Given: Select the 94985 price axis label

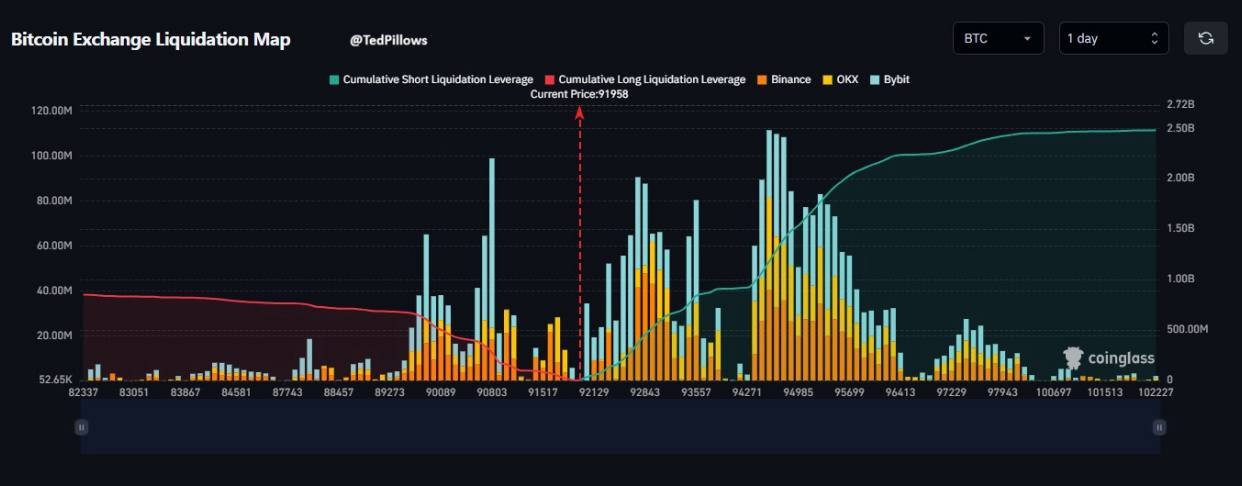Looking at the screenshot, I should (x=797, y=393).
